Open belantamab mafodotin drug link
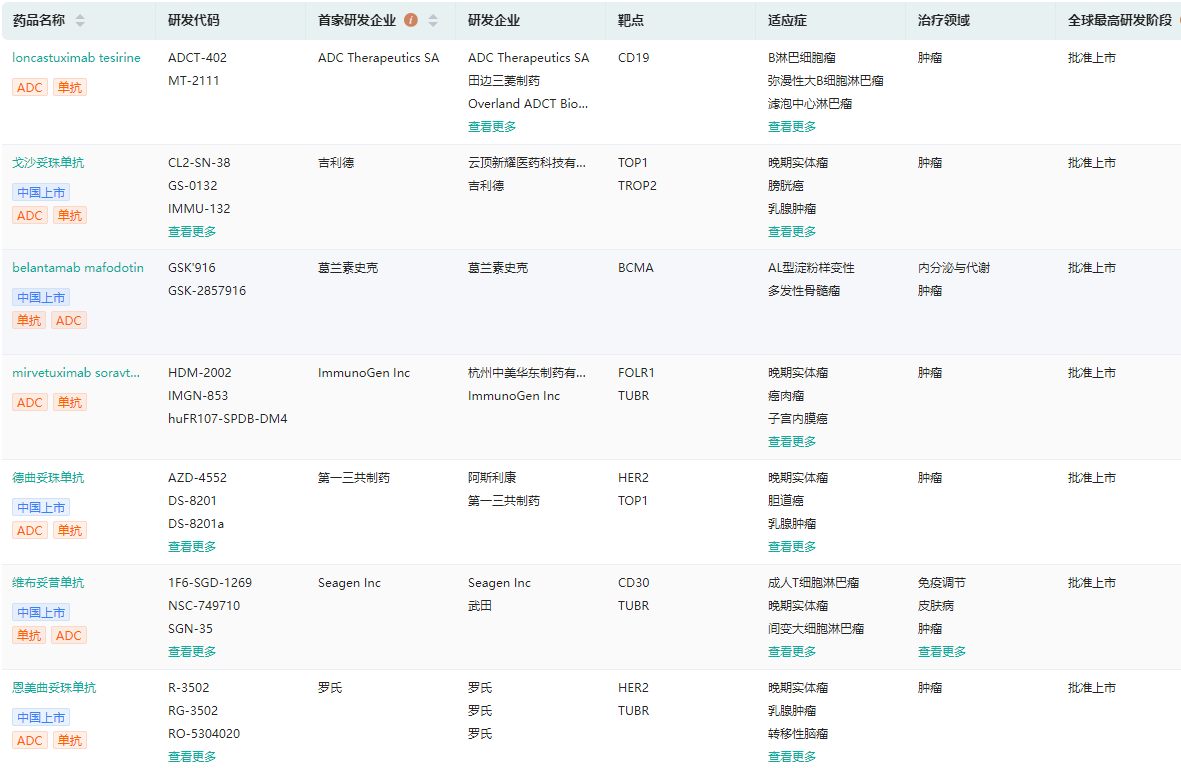The image size is (1181, 768). [78, 267]
